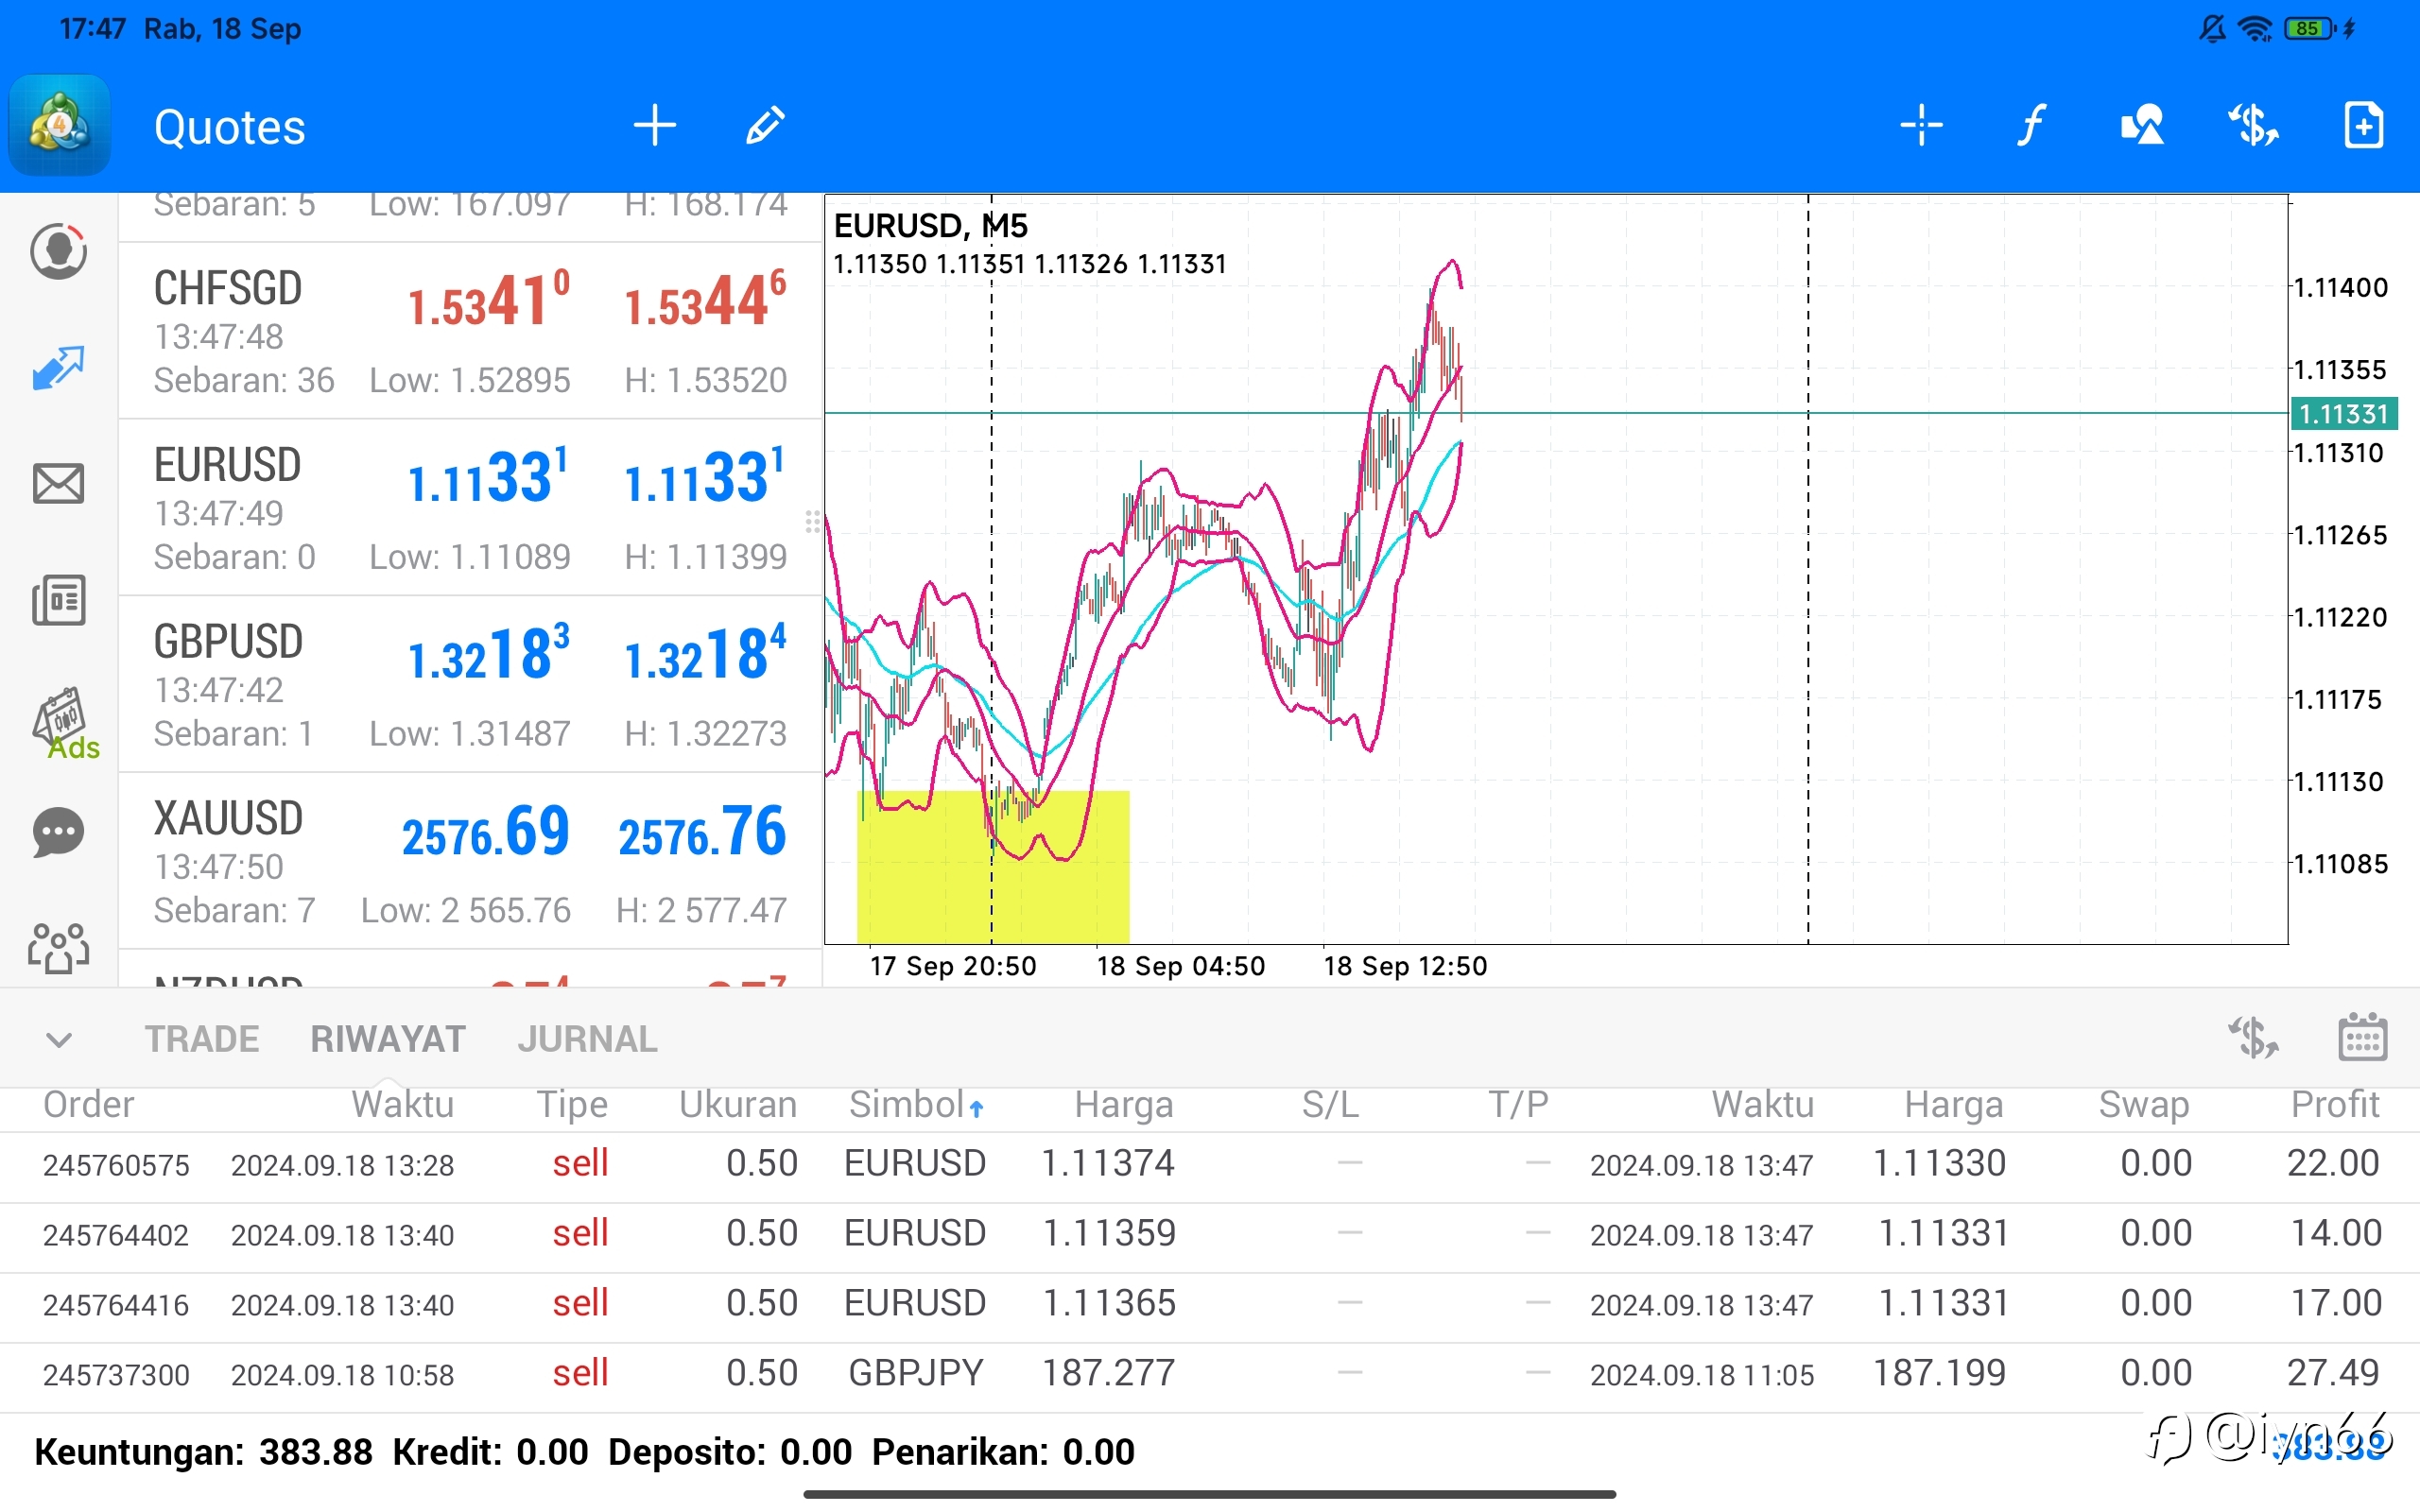Tap GBPUSD ask price 1.32184
This screenshot has height=1512, width=2420.
pyautogui.click(x=705, y=653)
